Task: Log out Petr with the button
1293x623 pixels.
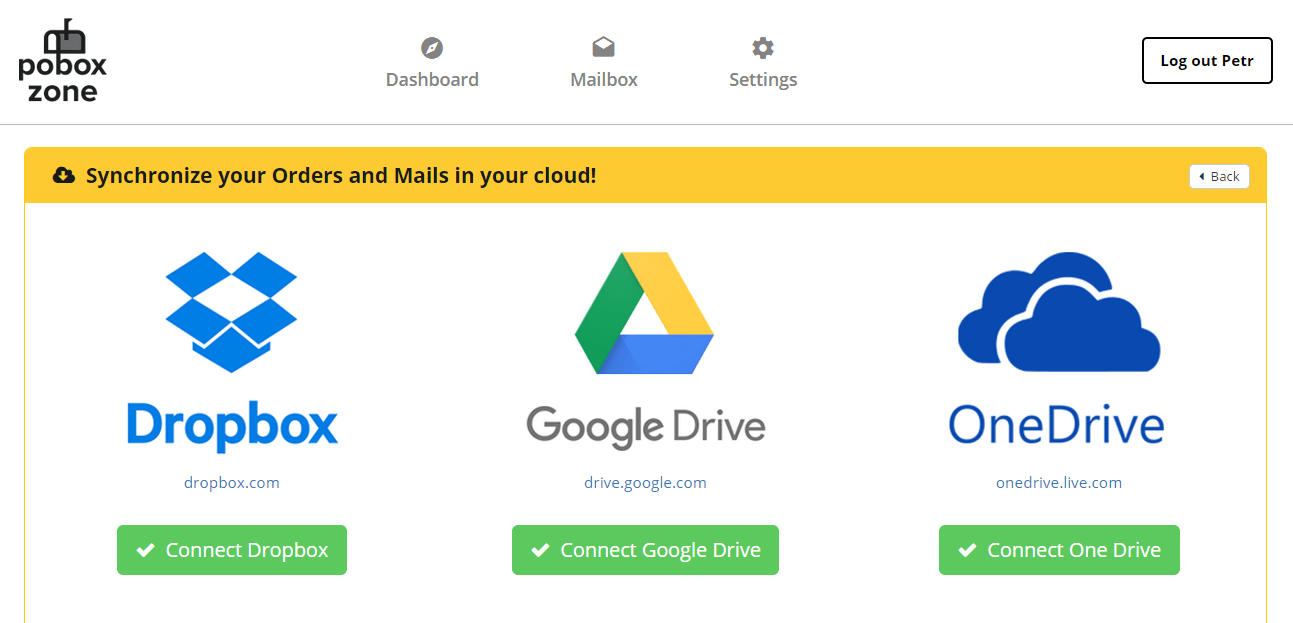Action: click(1207, 61)
